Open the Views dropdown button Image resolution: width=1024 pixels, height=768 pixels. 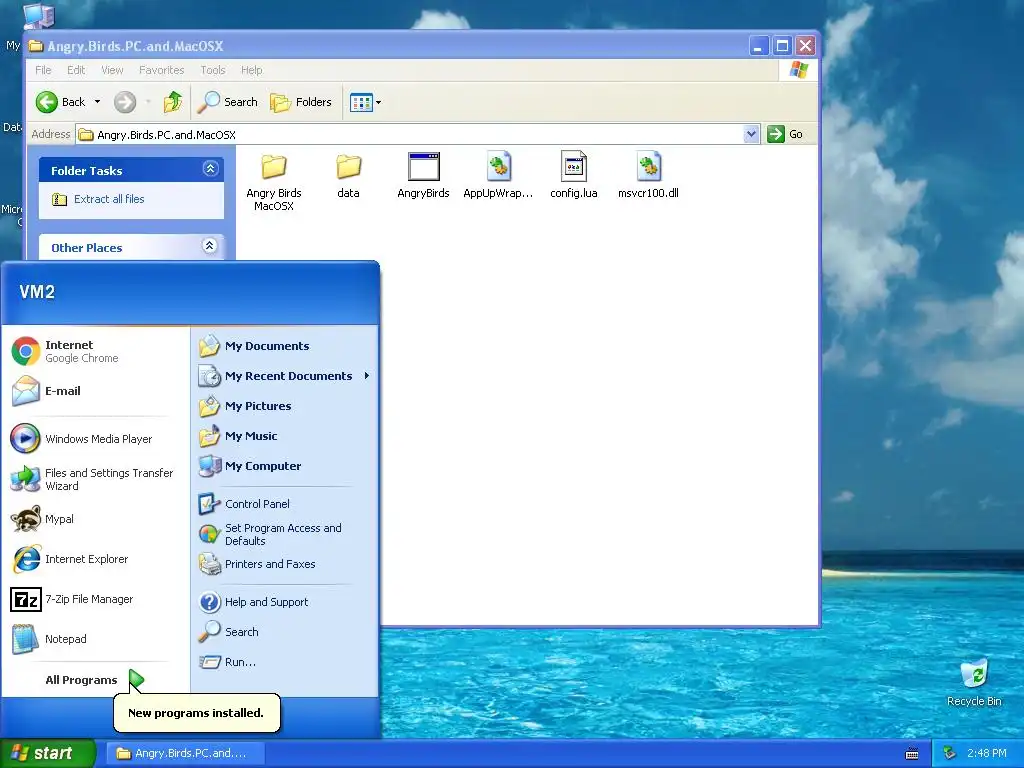tap(365, 102)
